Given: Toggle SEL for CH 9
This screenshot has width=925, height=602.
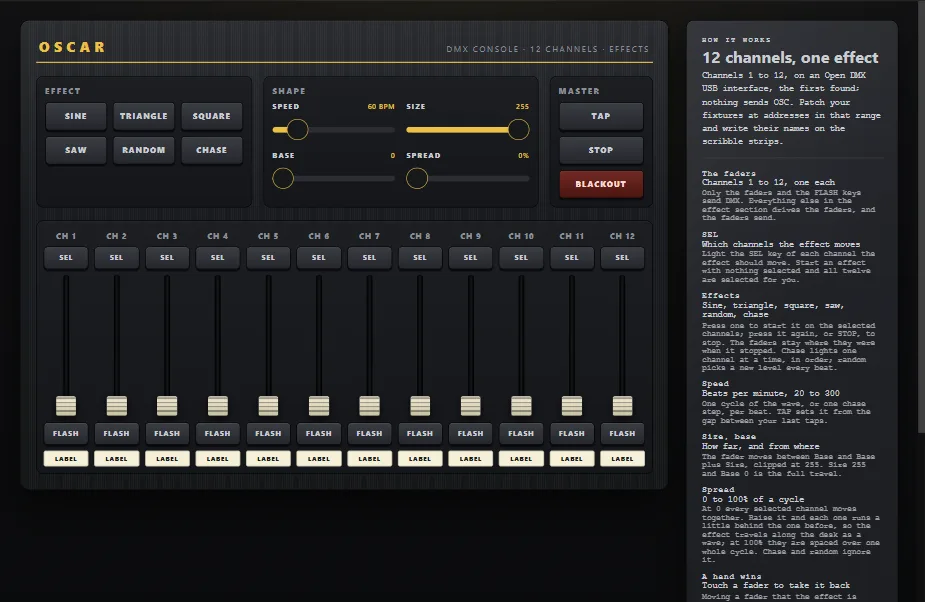Looking at the screenshot, I should pyautogui.click(x=470, y=258).
